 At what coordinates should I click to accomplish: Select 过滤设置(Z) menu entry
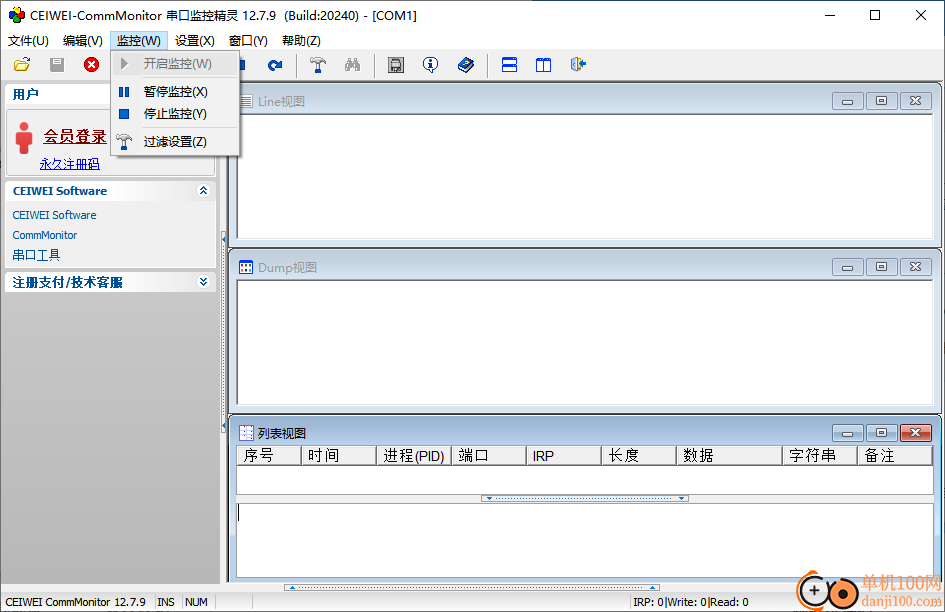point(175,141)
